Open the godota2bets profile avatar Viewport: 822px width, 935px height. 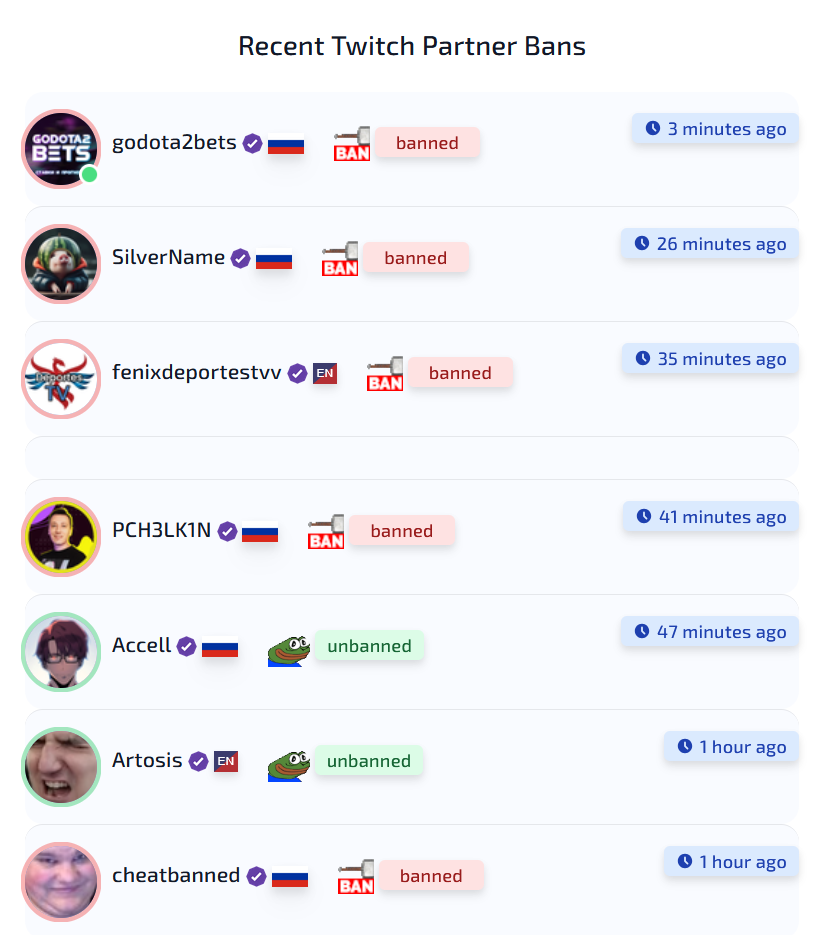[61, 148]
